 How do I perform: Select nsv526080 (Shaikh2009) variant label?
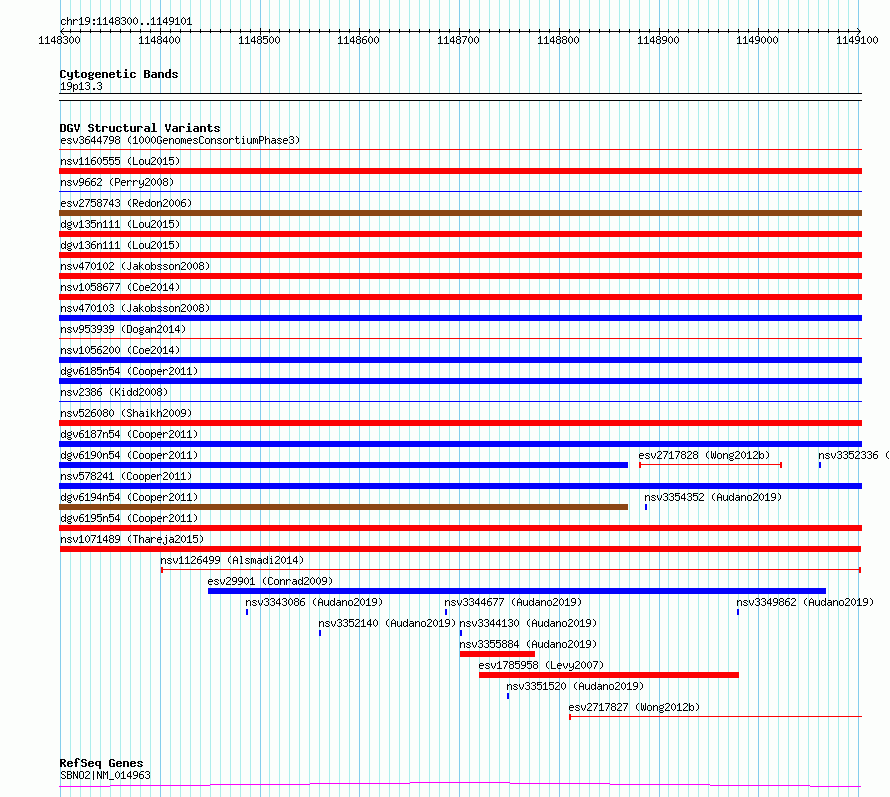point(126,413)
